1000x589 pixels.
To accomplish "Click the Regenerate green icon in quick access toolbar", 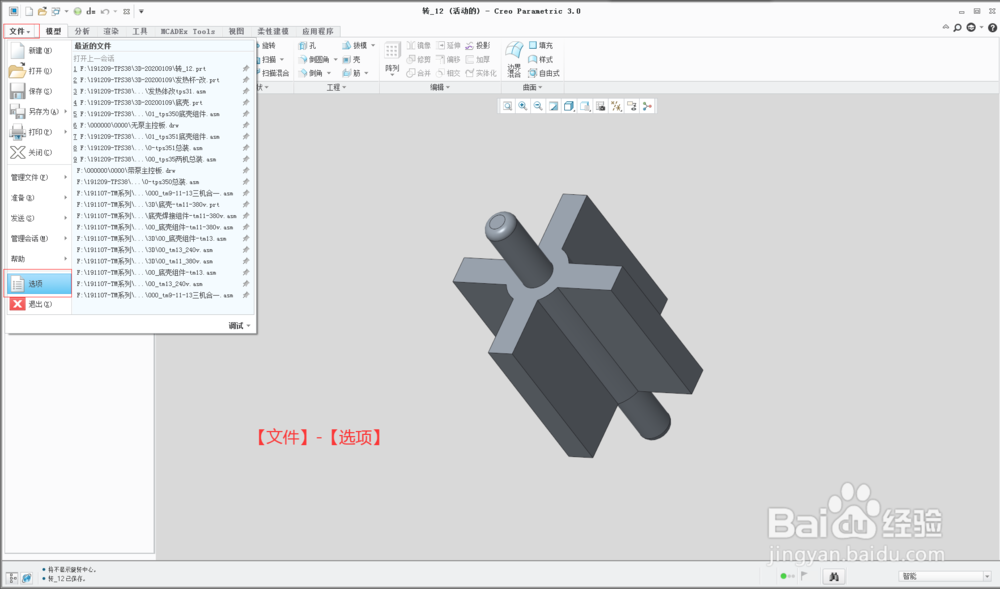I will (x=77, y=11).
